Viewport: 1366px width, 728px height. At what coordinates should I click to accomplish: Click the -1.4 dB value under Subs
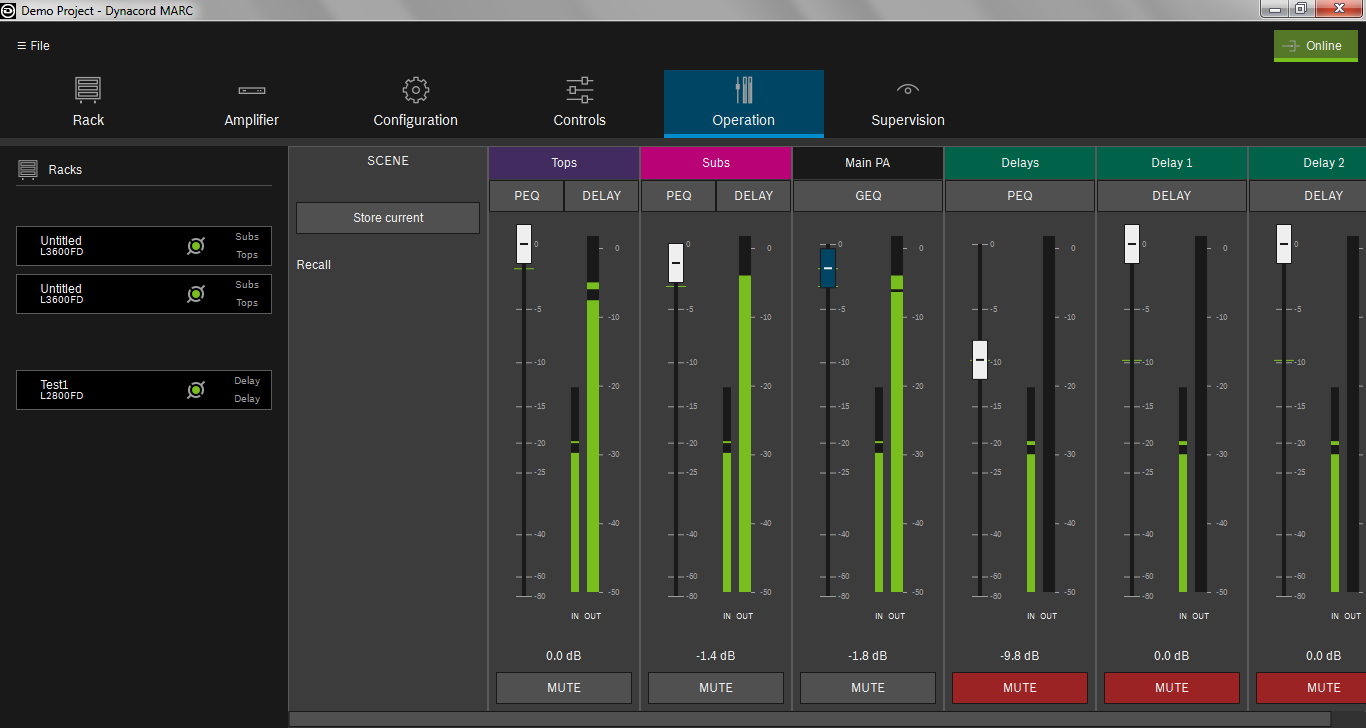pyautogui.click(x=716, y=656)
